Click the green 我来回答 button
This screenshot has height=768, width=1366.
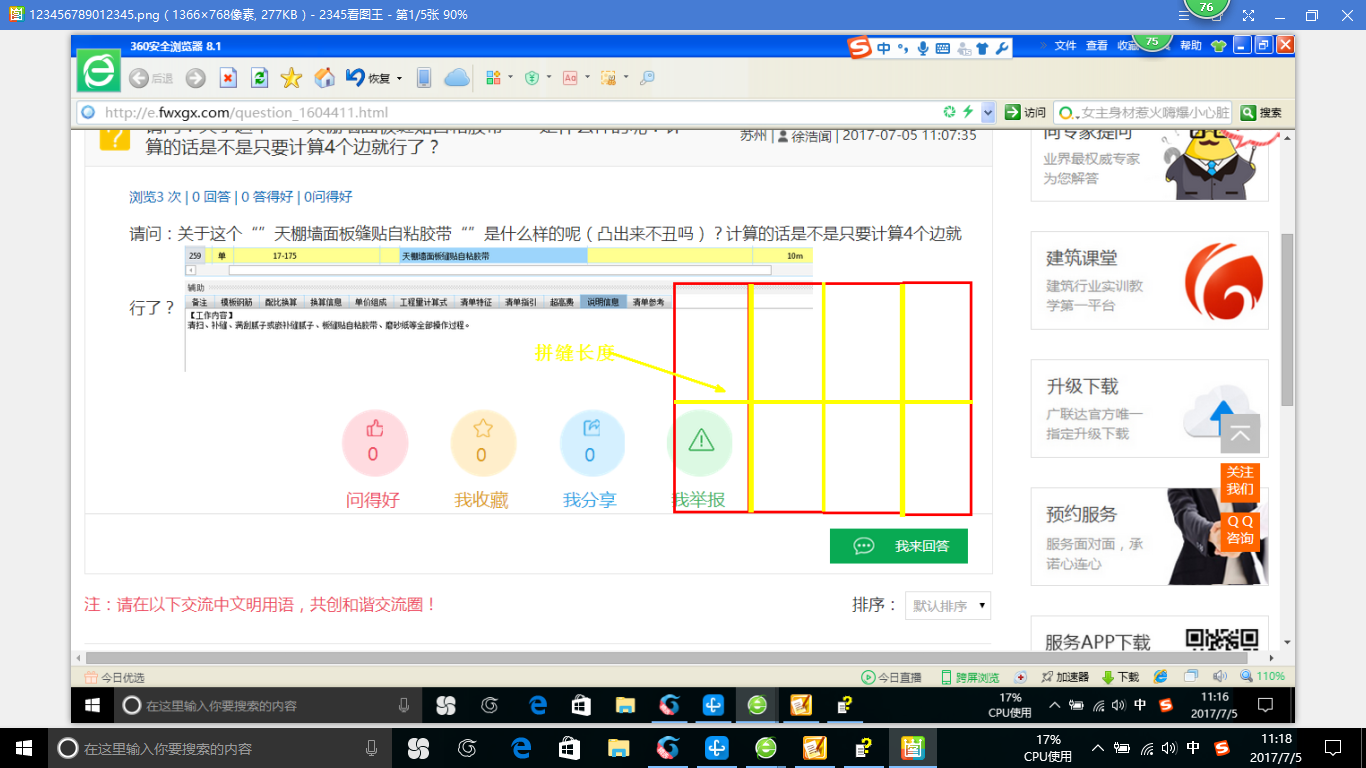tap(899, 546)
